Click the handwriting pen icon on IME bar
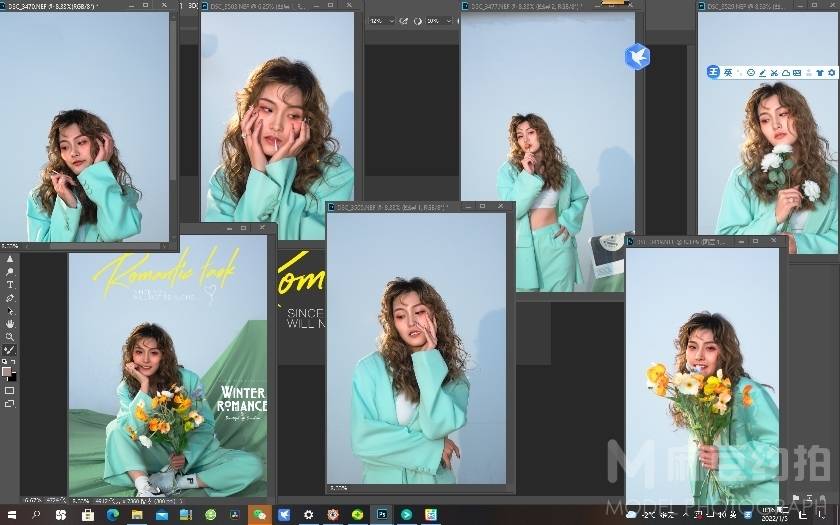This screenshot has height=525, width=840. tap(762, 72)
